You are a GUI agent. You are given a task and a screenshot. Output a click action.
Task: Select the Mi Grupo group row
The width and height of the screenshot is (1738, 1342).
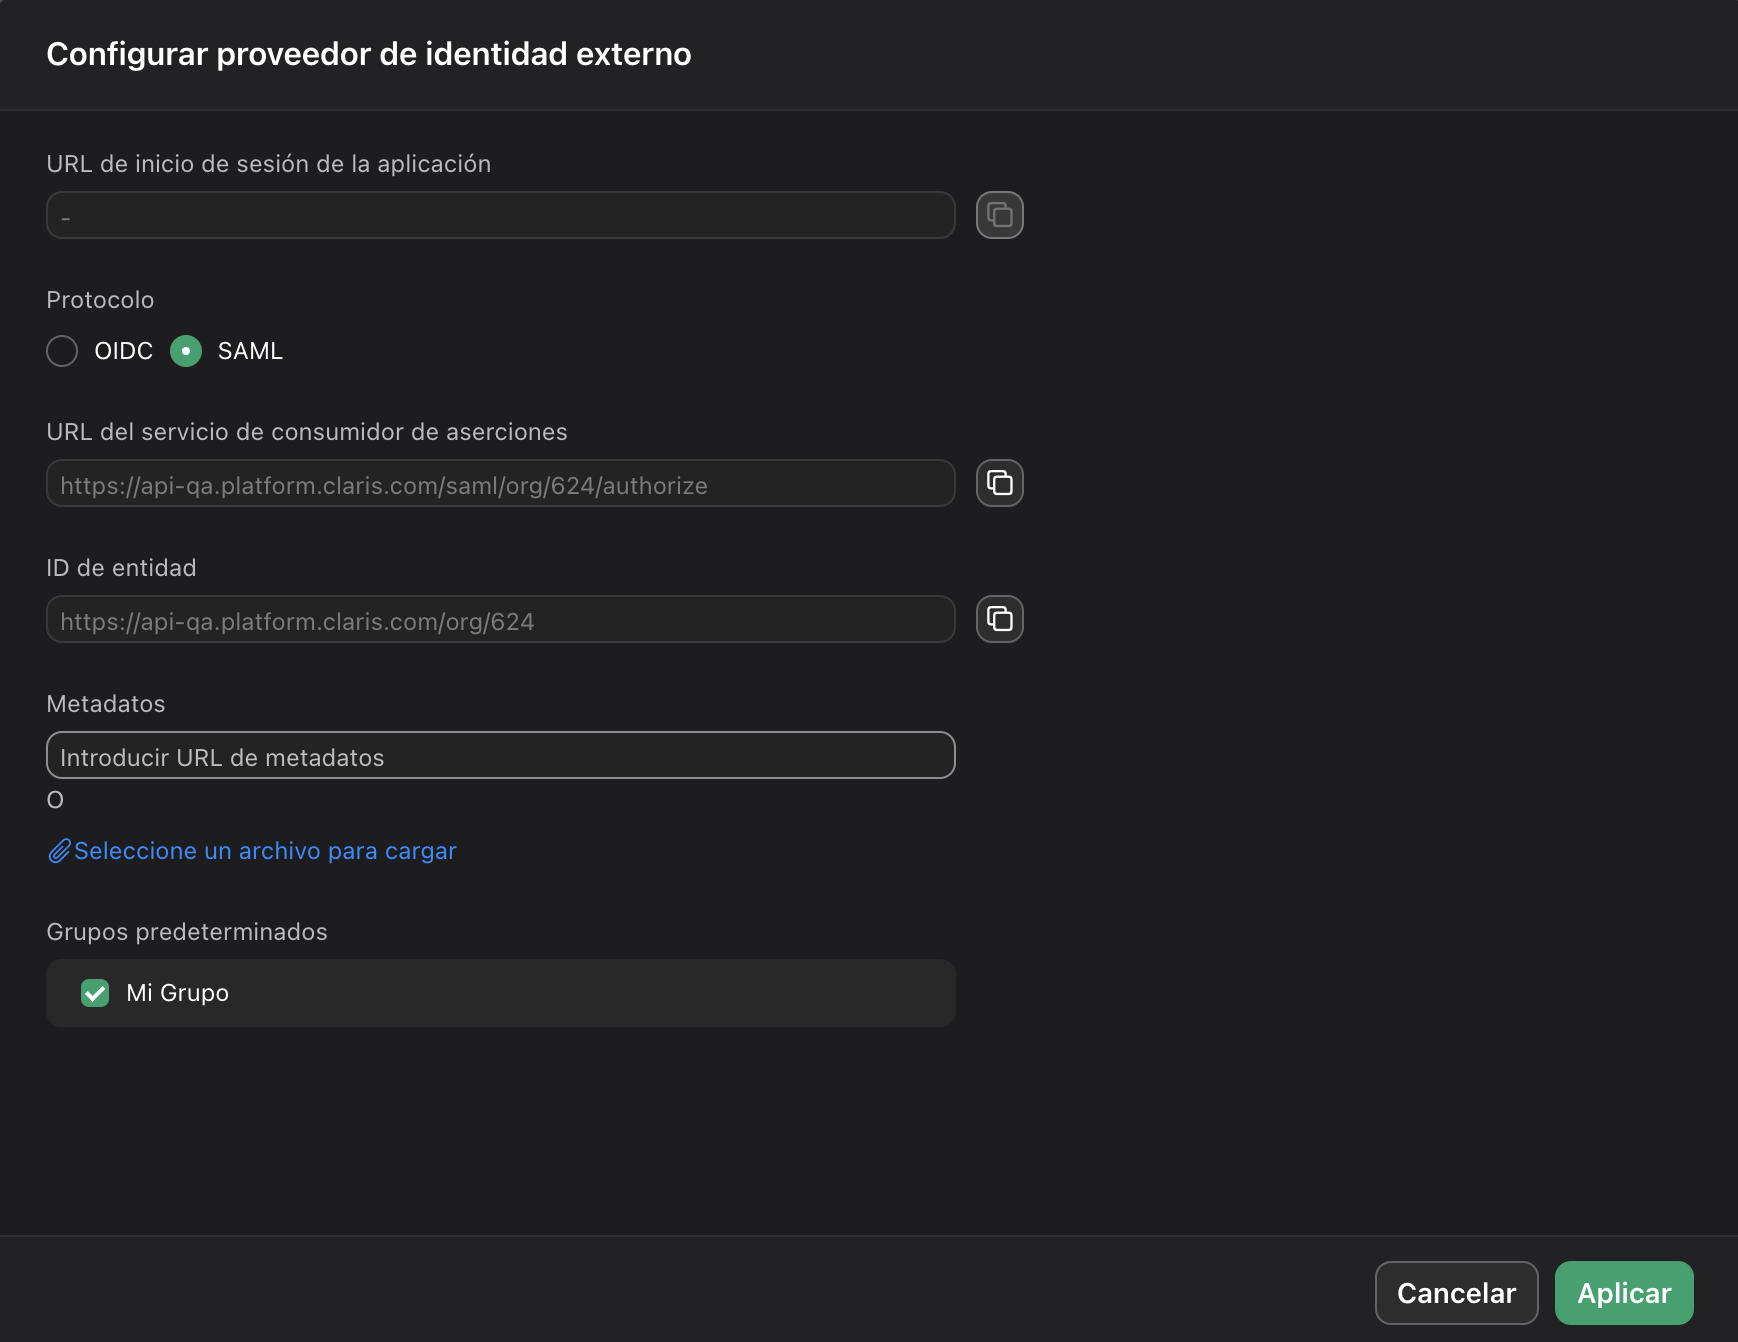coord(500,993)
